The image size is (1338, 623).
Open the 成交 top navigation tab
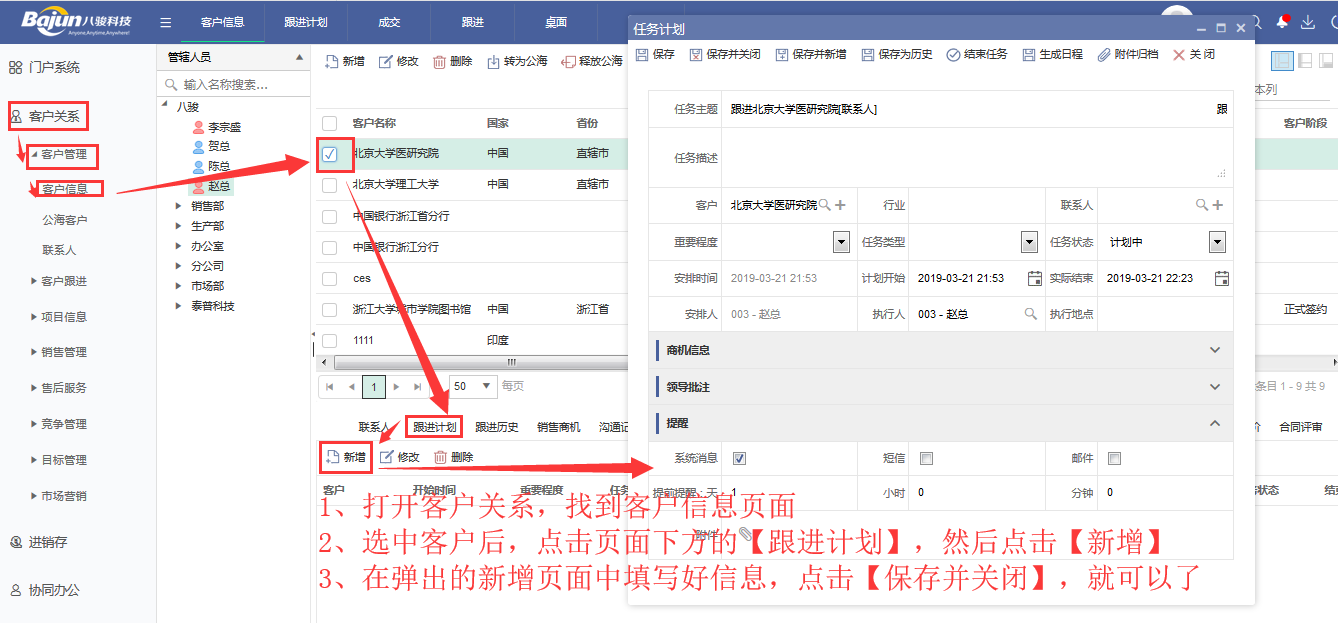388,22
